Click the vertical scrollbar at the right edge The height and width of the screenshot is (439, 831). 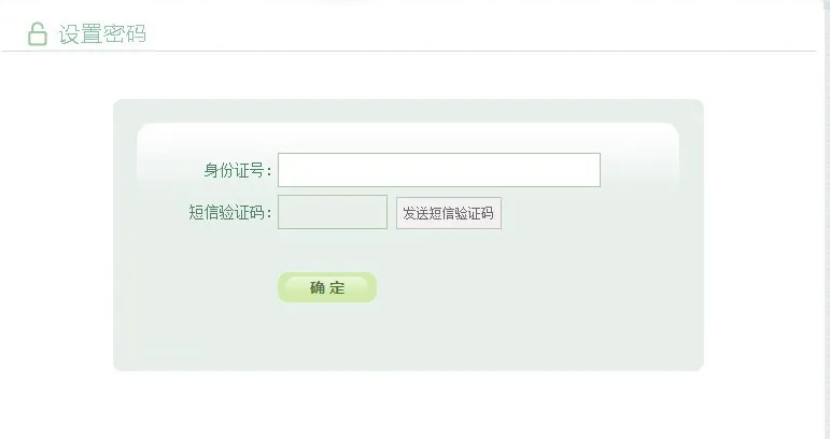coord(828,220)
